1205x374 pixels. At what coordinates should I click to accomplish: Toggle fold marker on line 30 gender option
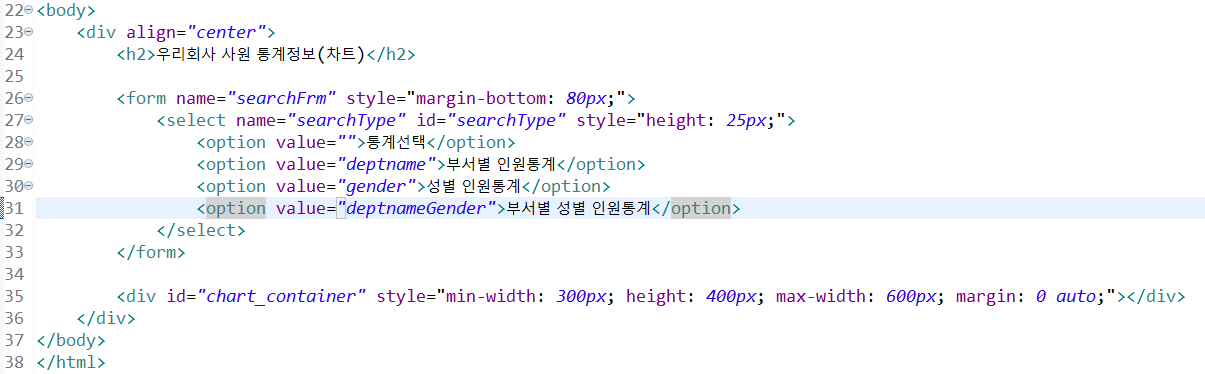coord(28,186)
